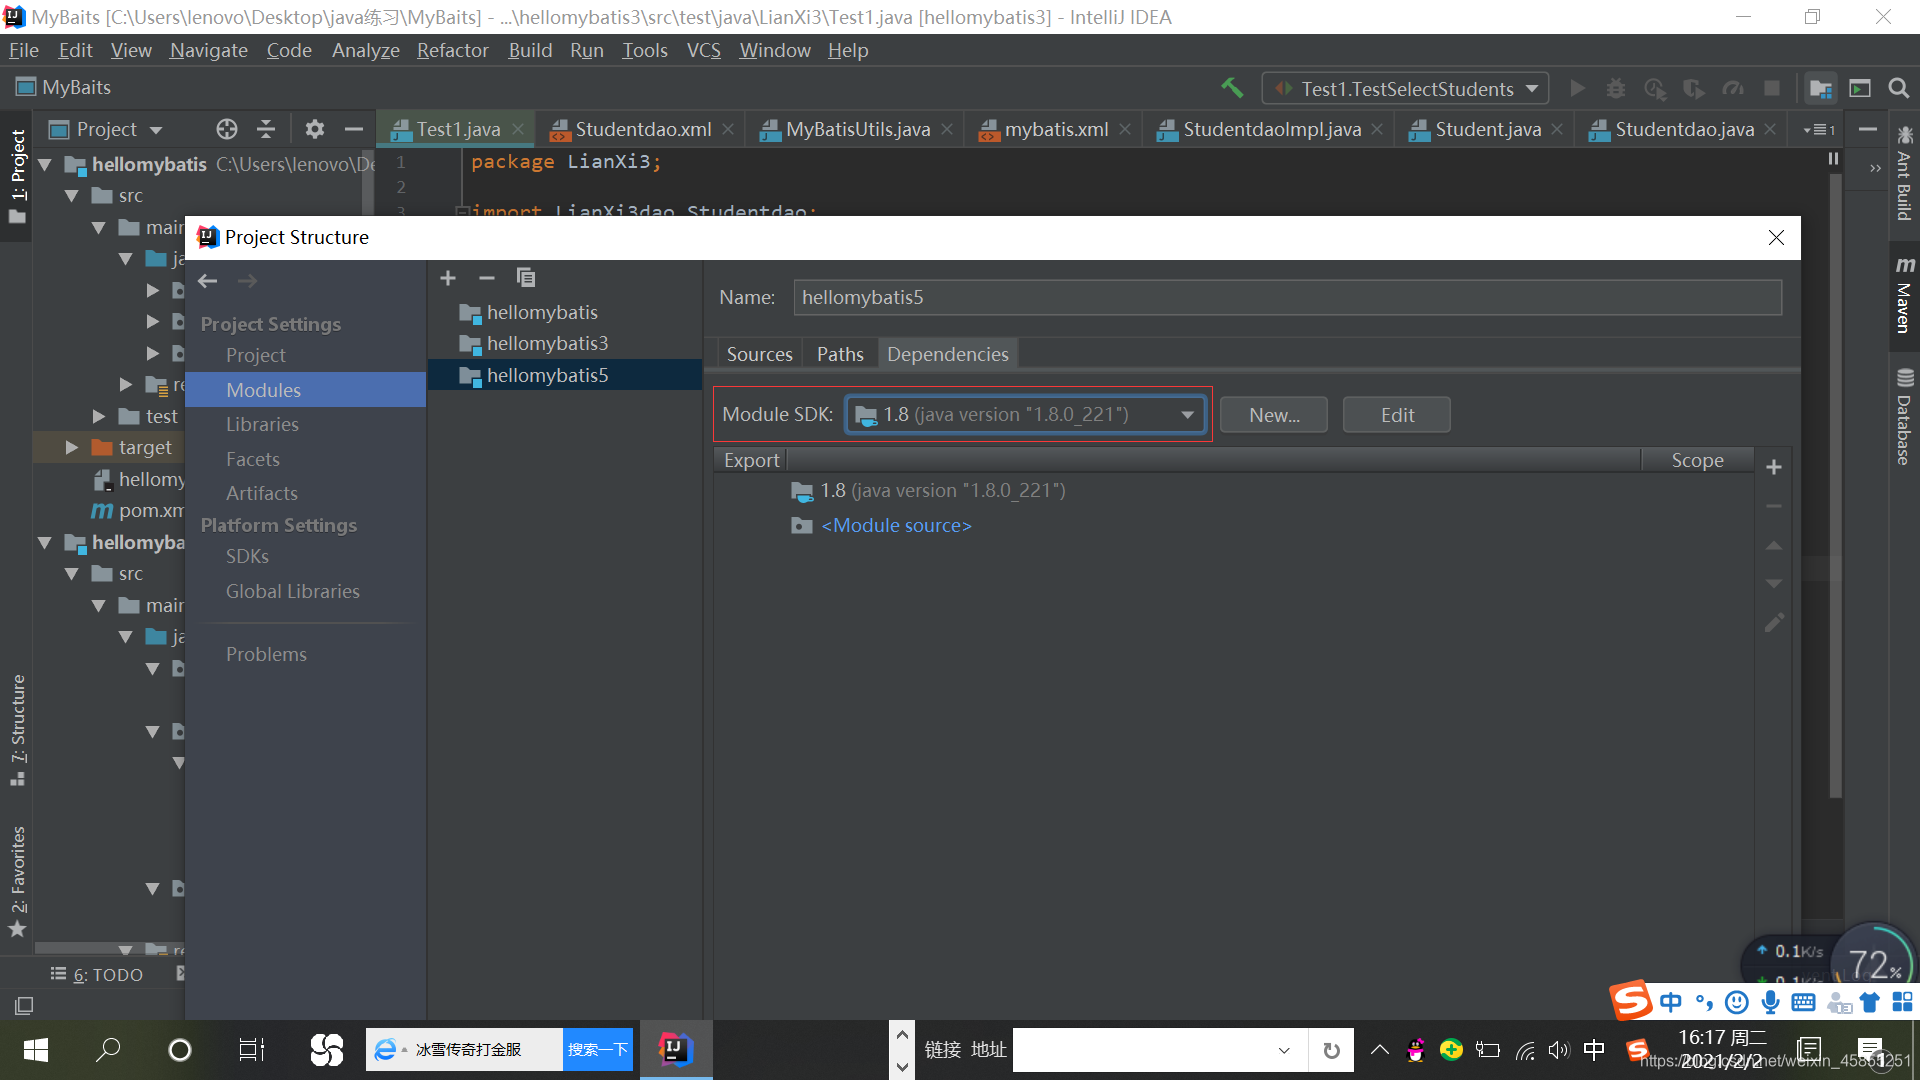
Task: Expand the test folder node
Action: [99, 416]
